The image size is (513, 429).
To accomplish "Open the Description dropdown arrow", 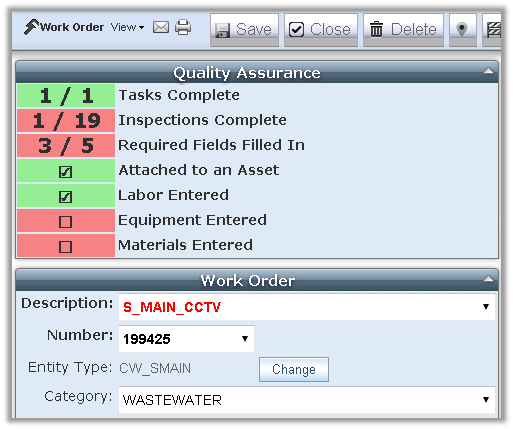I will coord(486,307).
